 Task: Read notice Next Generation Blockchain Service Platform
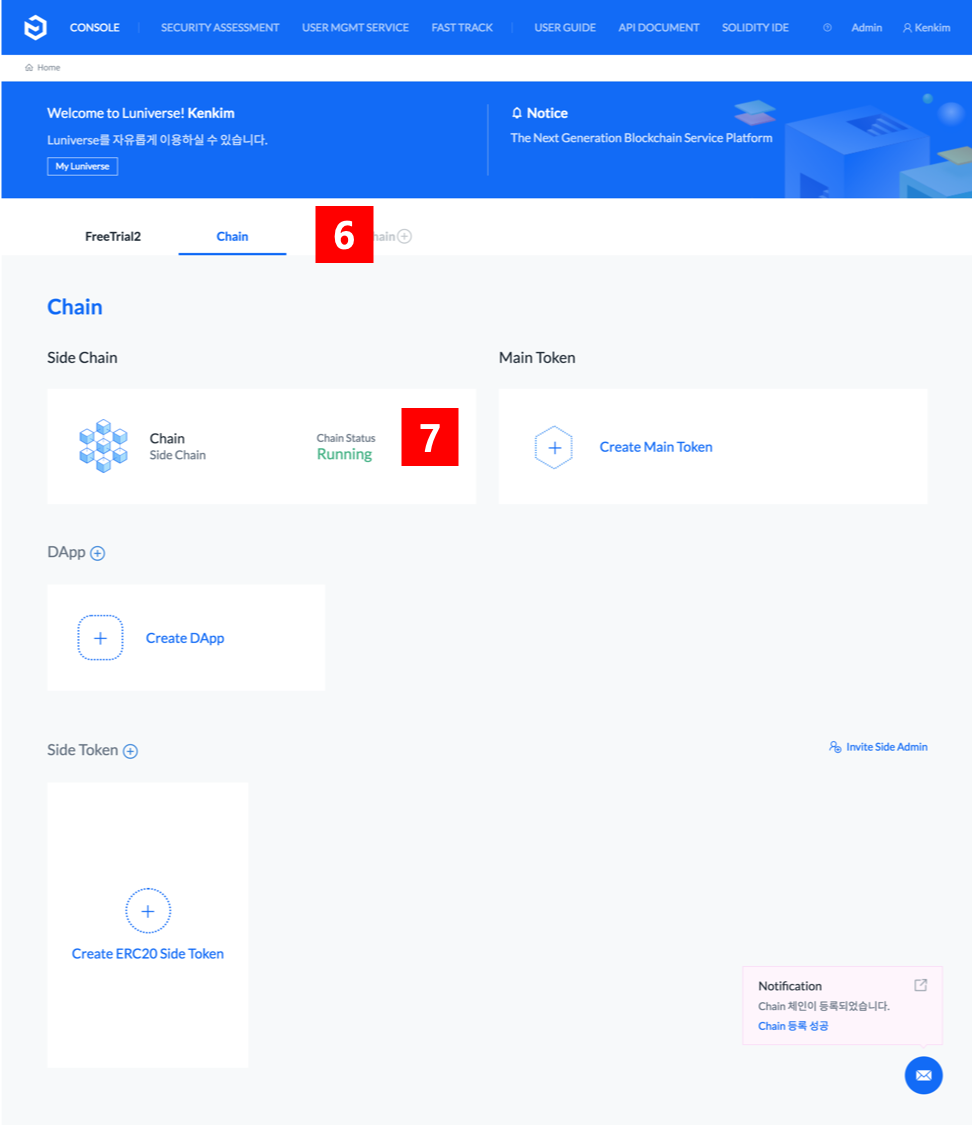point(641,138)
